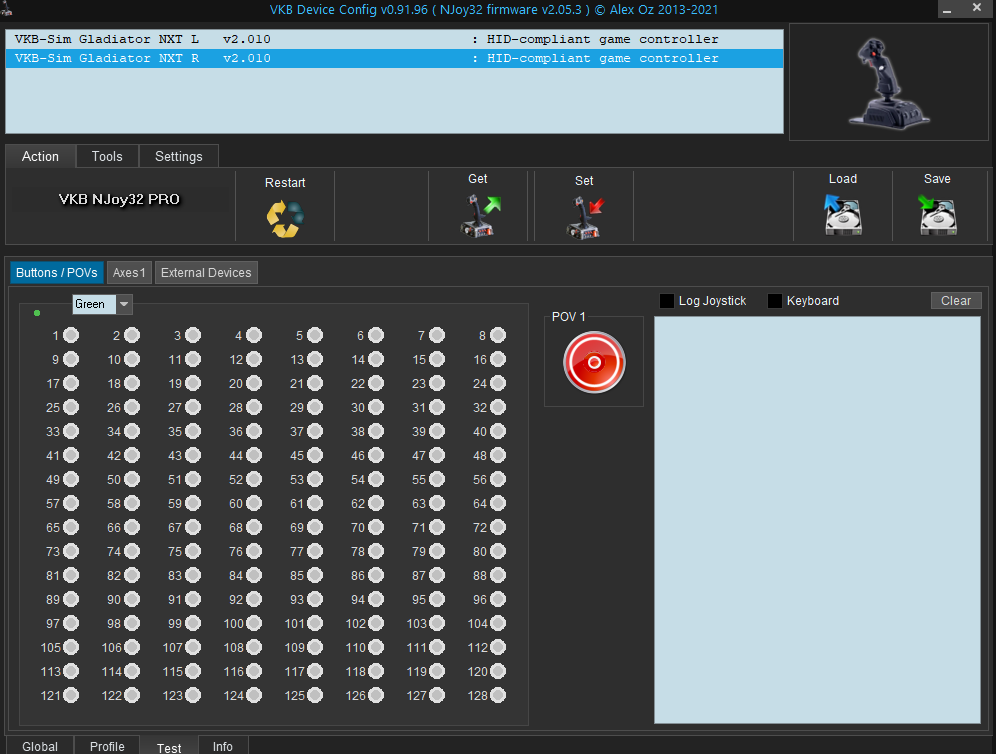1001x754 pixels.
Task: Enable the Log Joystick checkbox
Action: point(666,301)
